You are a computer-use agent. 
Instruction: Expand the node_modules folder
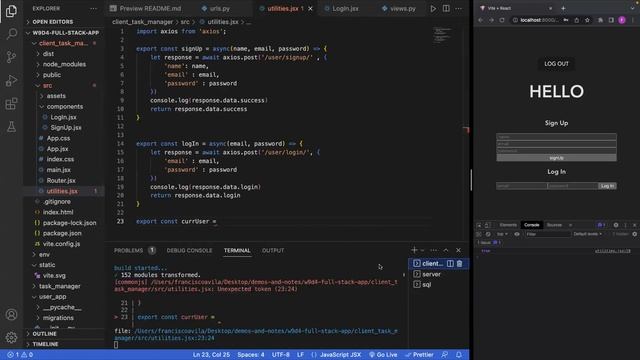tap(64, 64)
